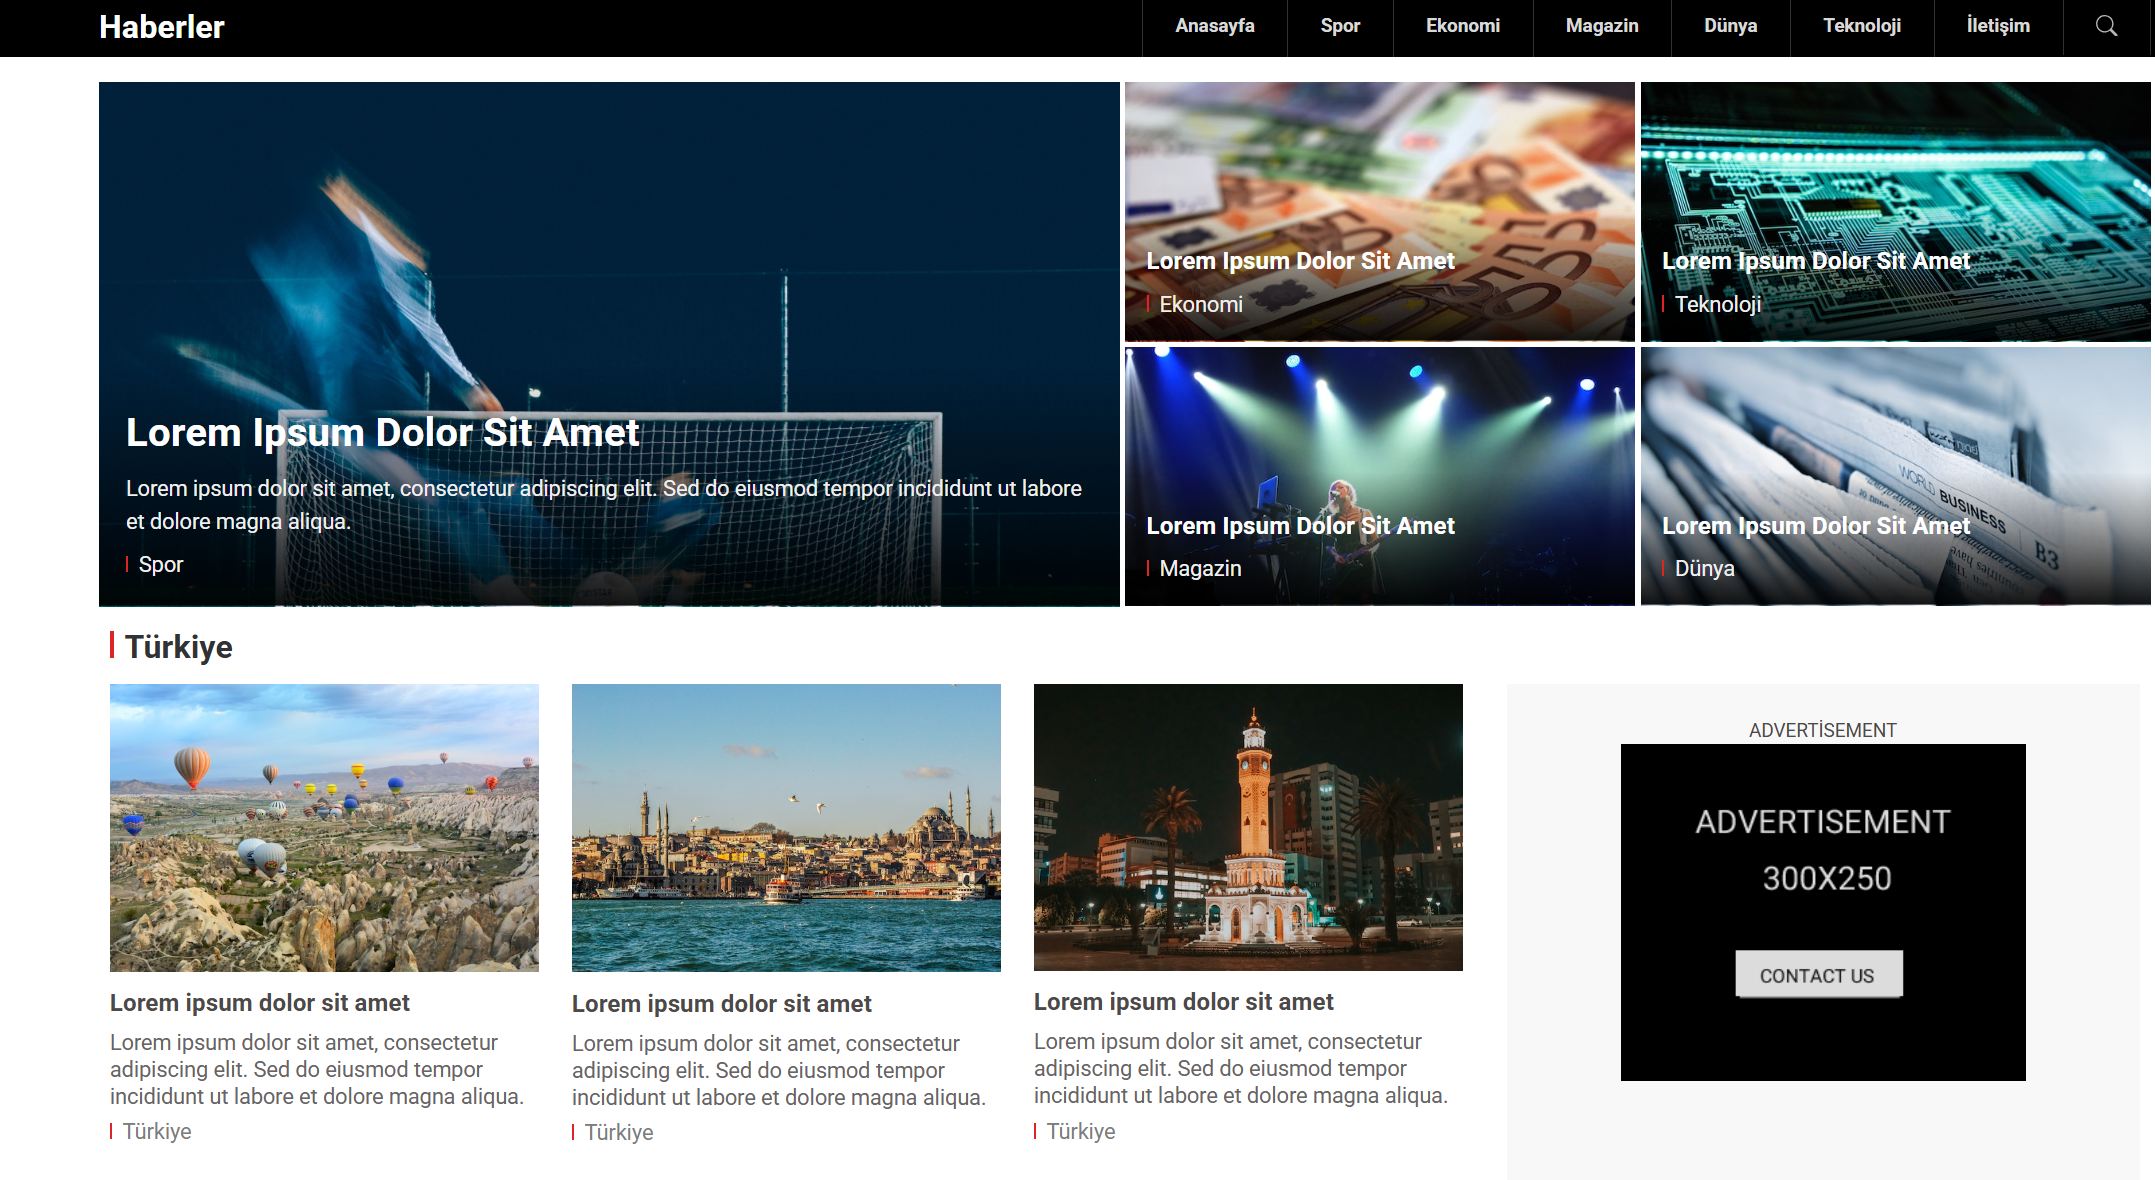Open the featured Spor headline article
The width and height of the screenshot is (2155, 1180).
(x=382, y=433)
